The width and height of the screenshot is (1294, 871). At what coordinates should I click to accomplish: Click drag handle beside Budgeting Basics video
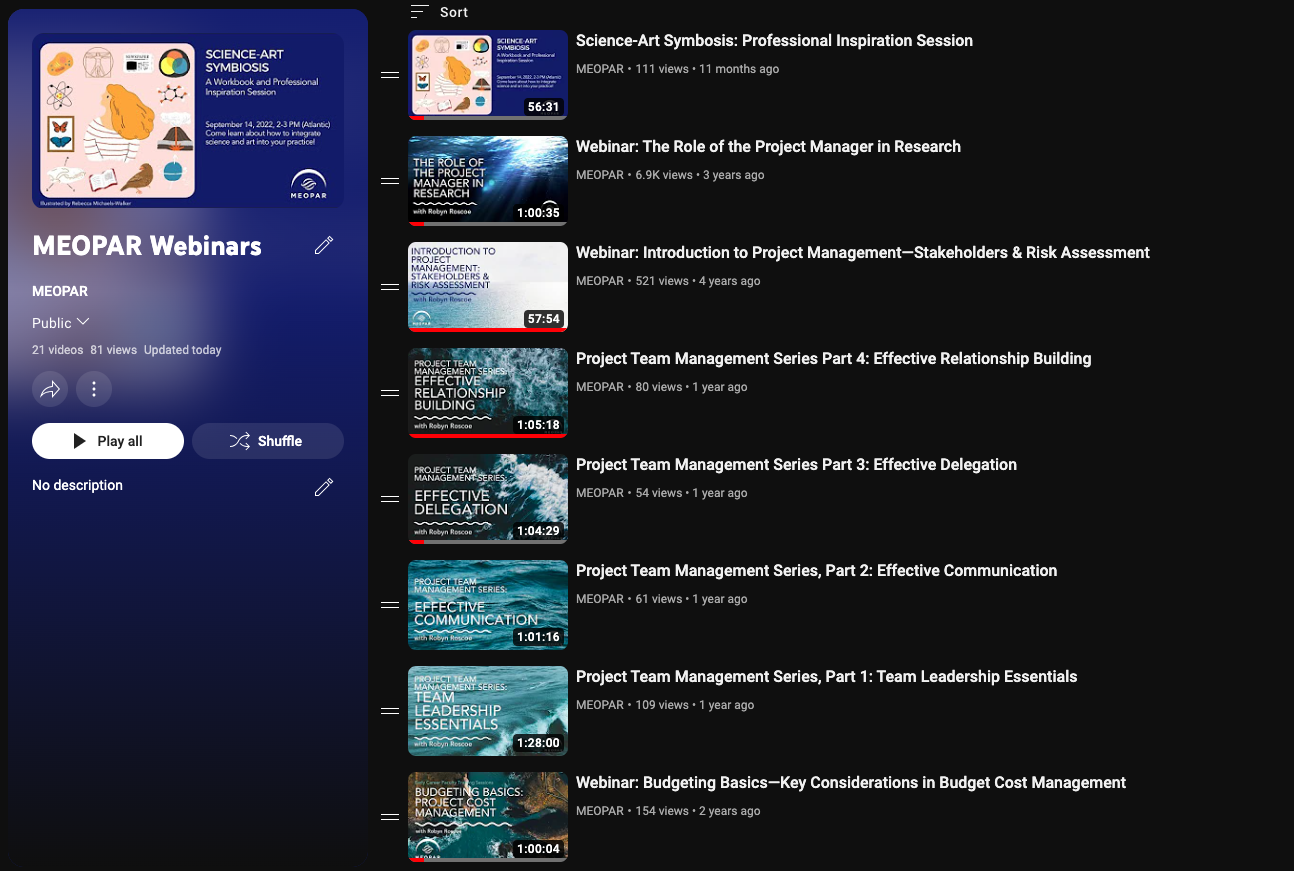pyautogui.click(x=390, y=817)
